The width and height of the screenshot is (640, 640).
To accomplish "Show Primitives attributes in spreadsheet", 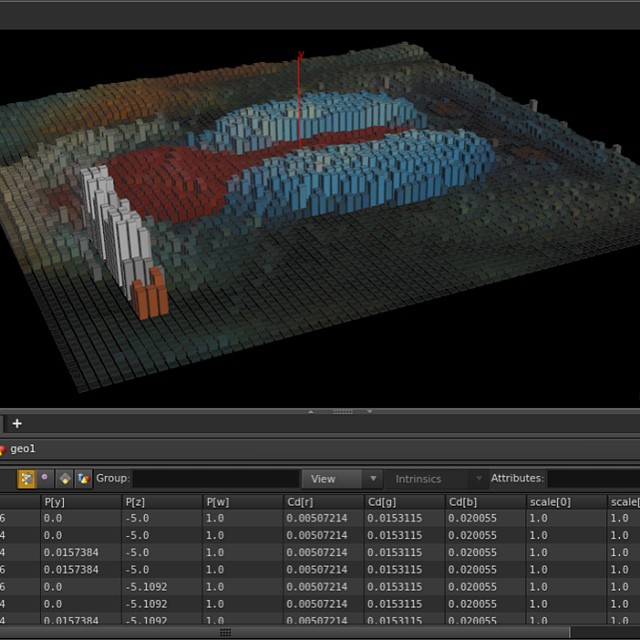I will coord(64,479).
